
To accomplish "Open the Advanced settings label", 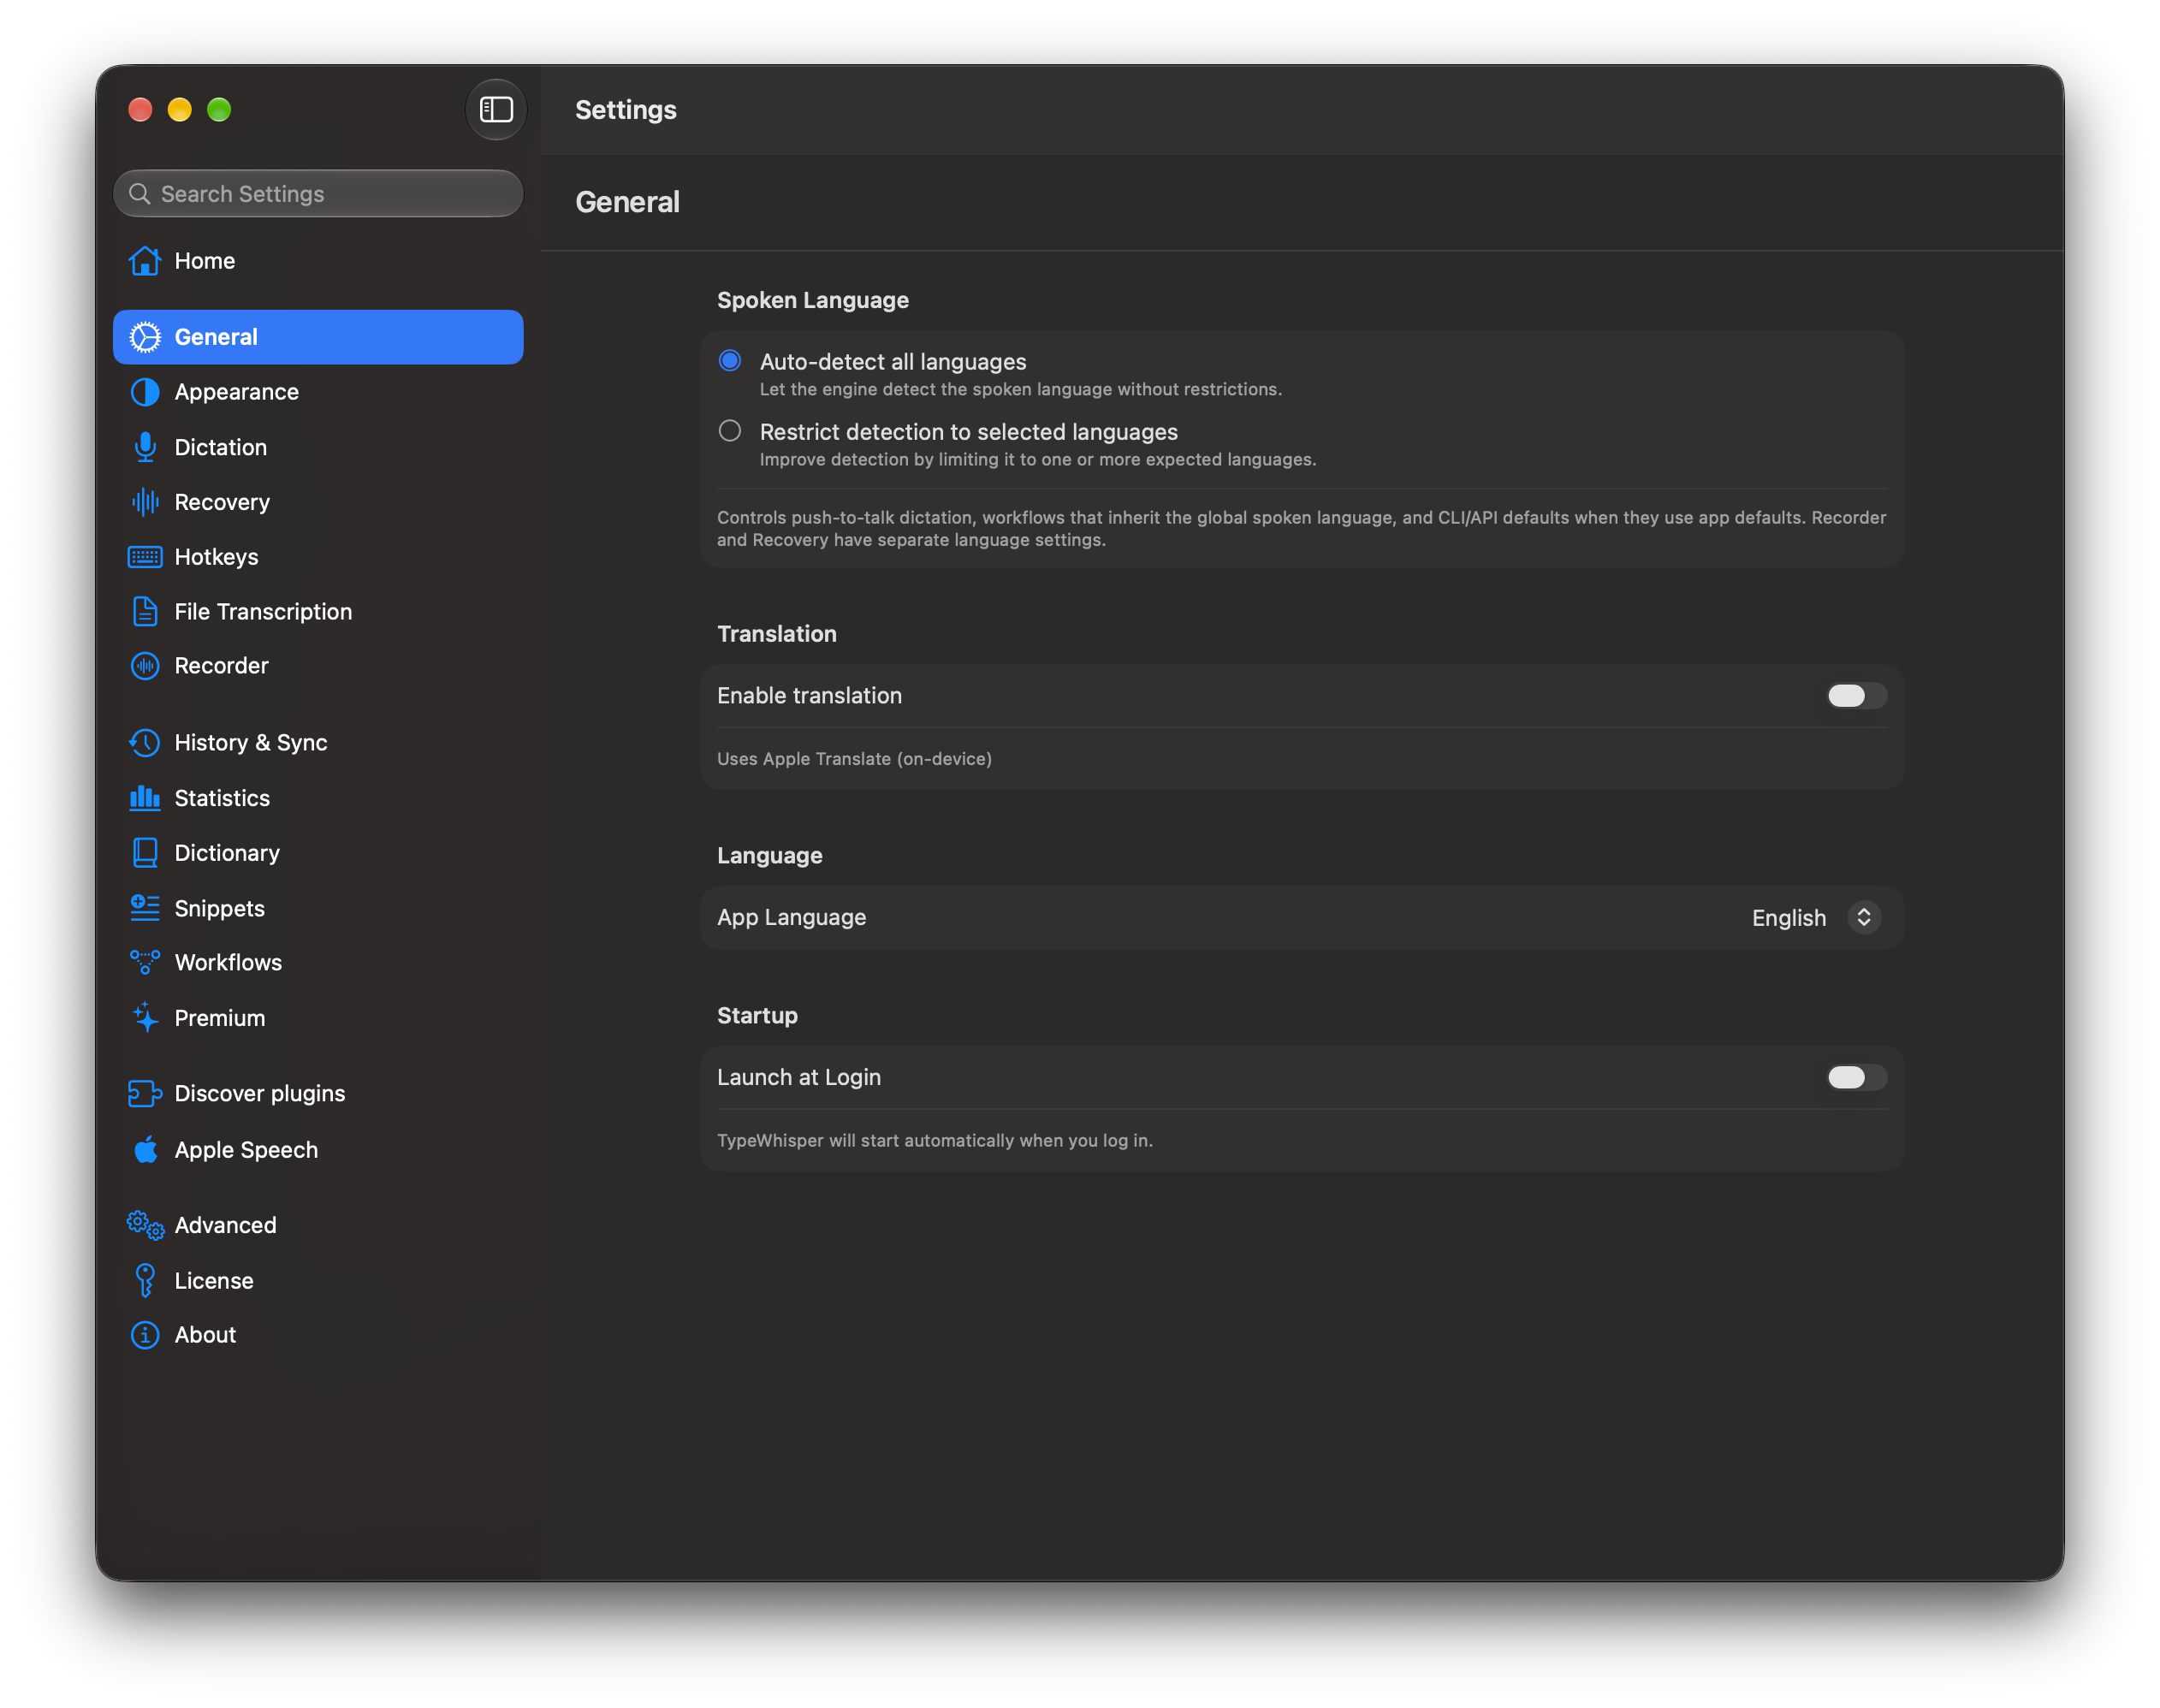I will click(x=225, y=1226).
